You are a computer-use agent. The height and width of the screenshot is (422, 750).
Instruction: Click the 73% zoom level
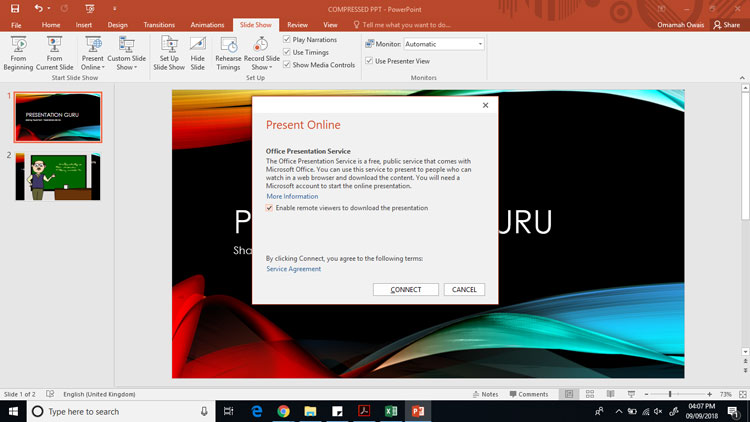click(x=726, y=394)
